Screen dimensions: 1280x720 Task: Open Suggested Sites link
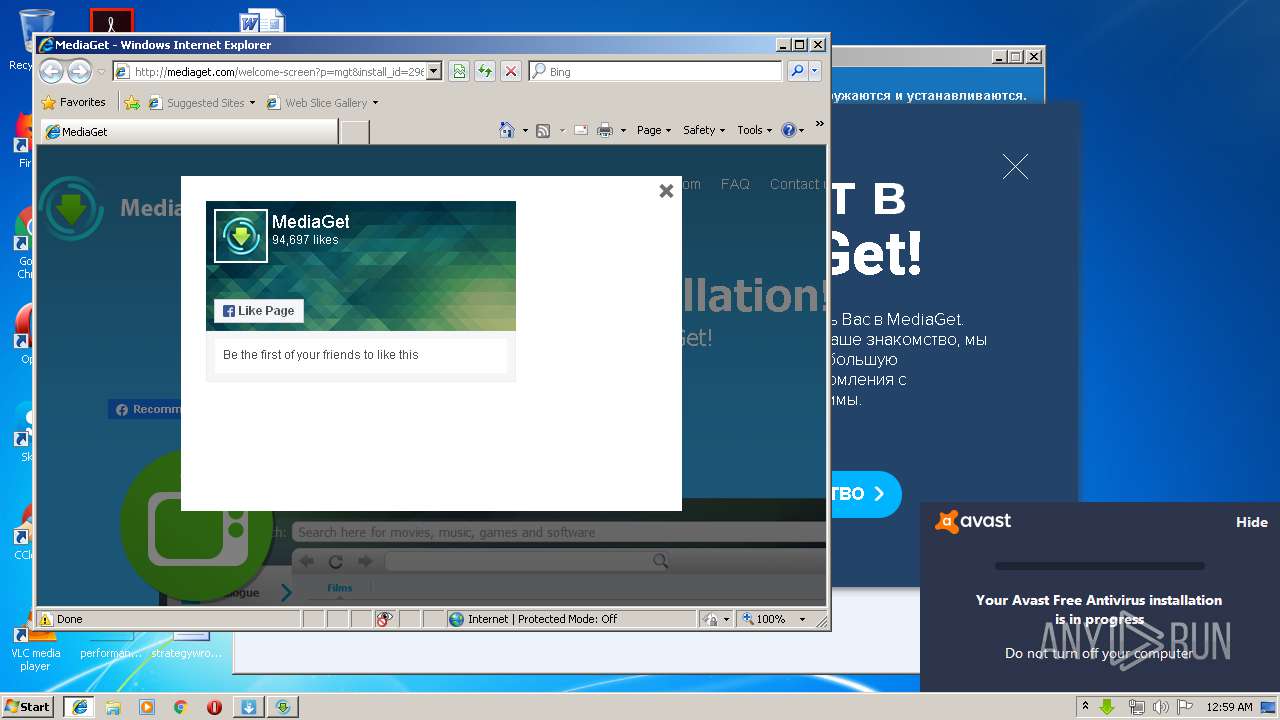click(x=201, y=102)
